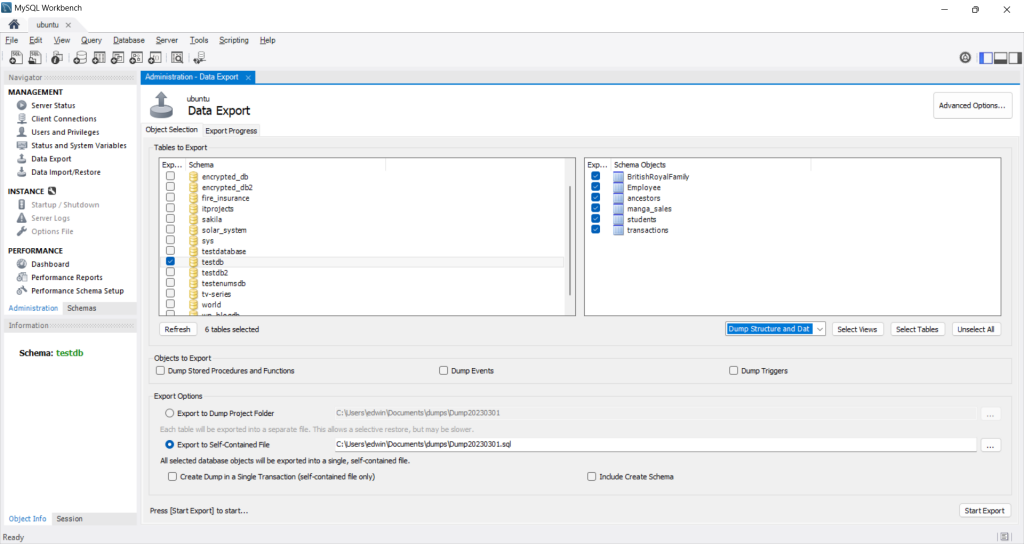Open the Scripting menu
The image size is (1024, 544).
coord(234,40)
